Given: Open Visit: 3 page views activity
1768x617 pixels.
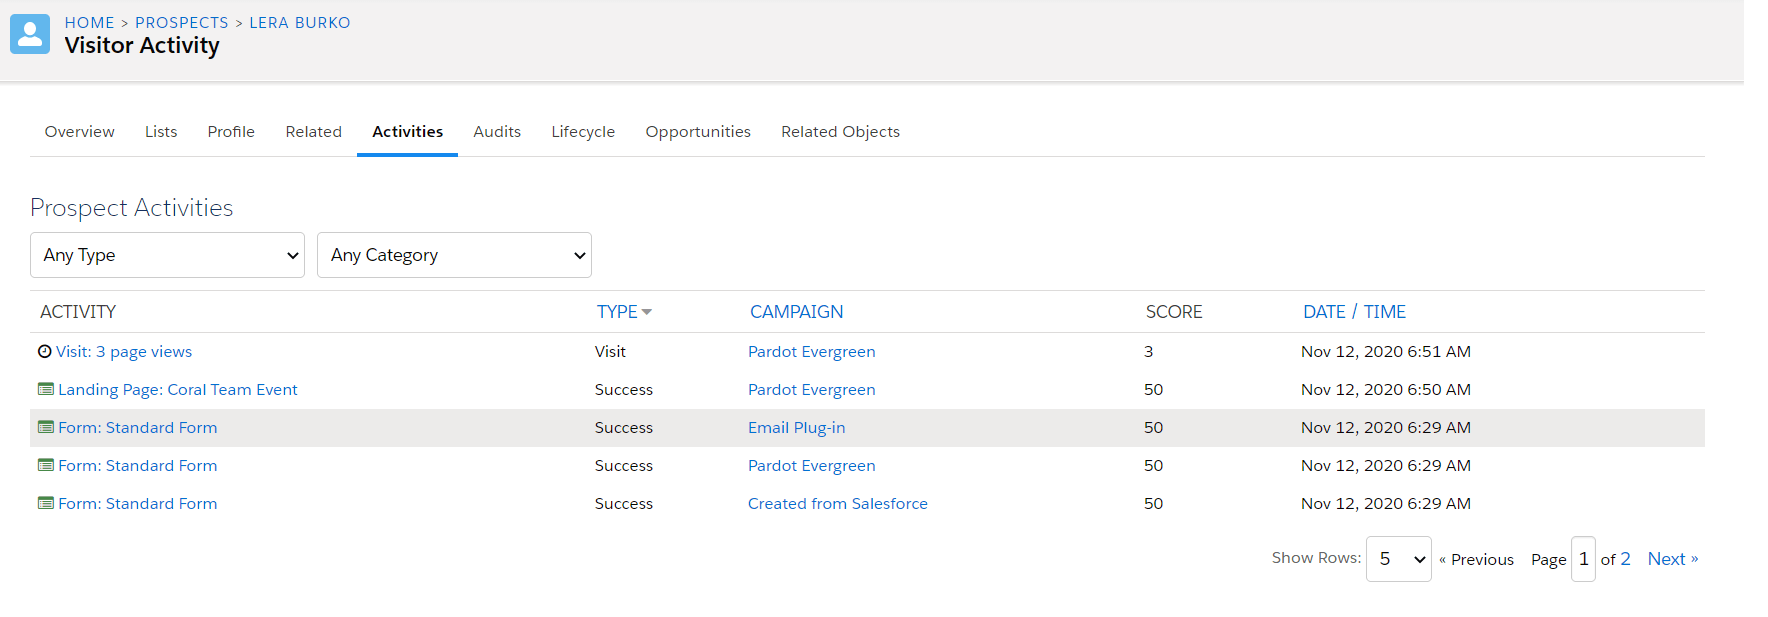Looking at the screenshot, I should [124, 352].
